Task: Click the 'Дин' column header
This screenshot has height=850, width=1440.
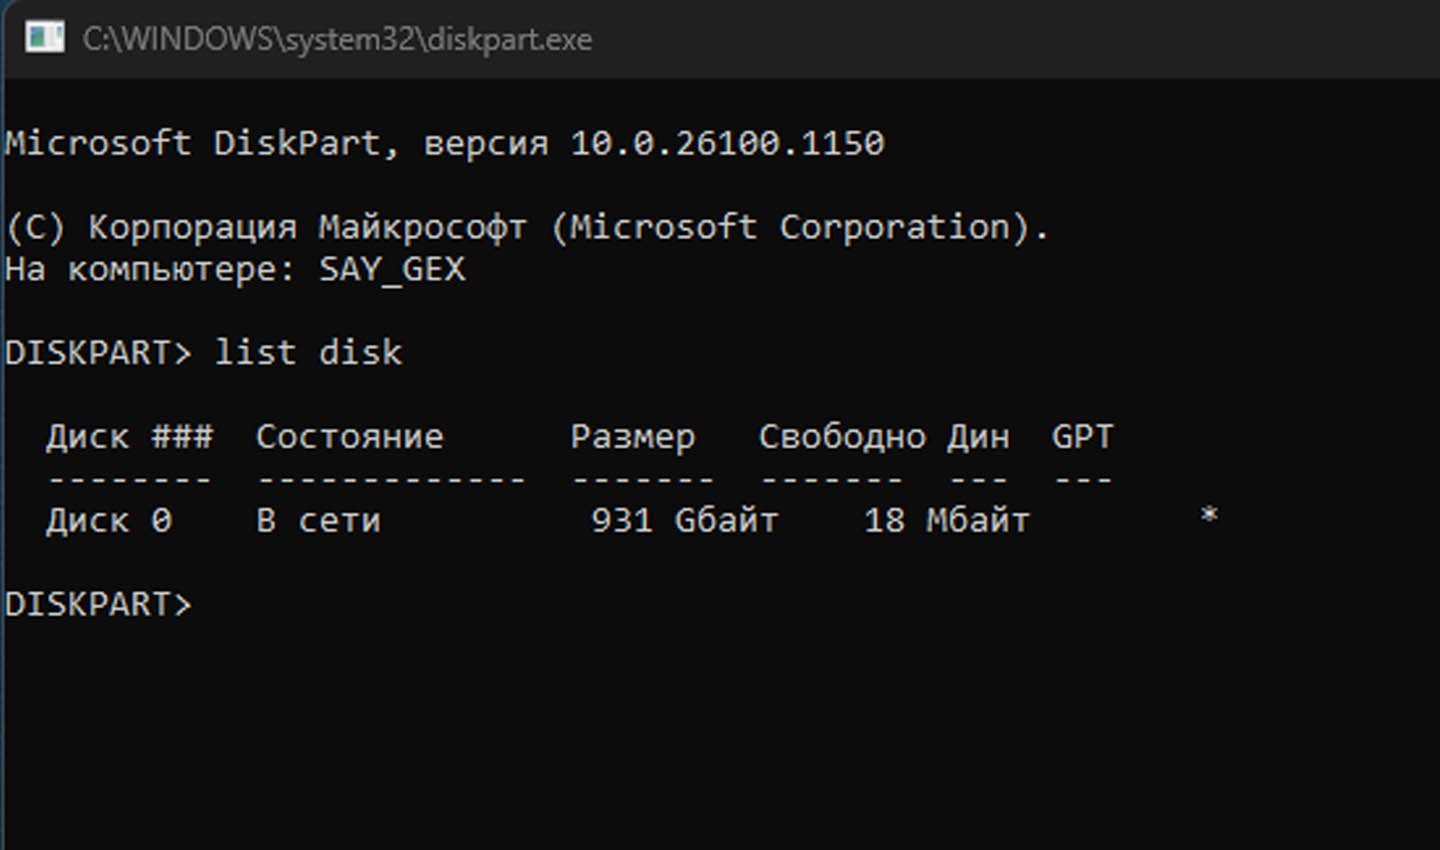Action: (978, 437)
